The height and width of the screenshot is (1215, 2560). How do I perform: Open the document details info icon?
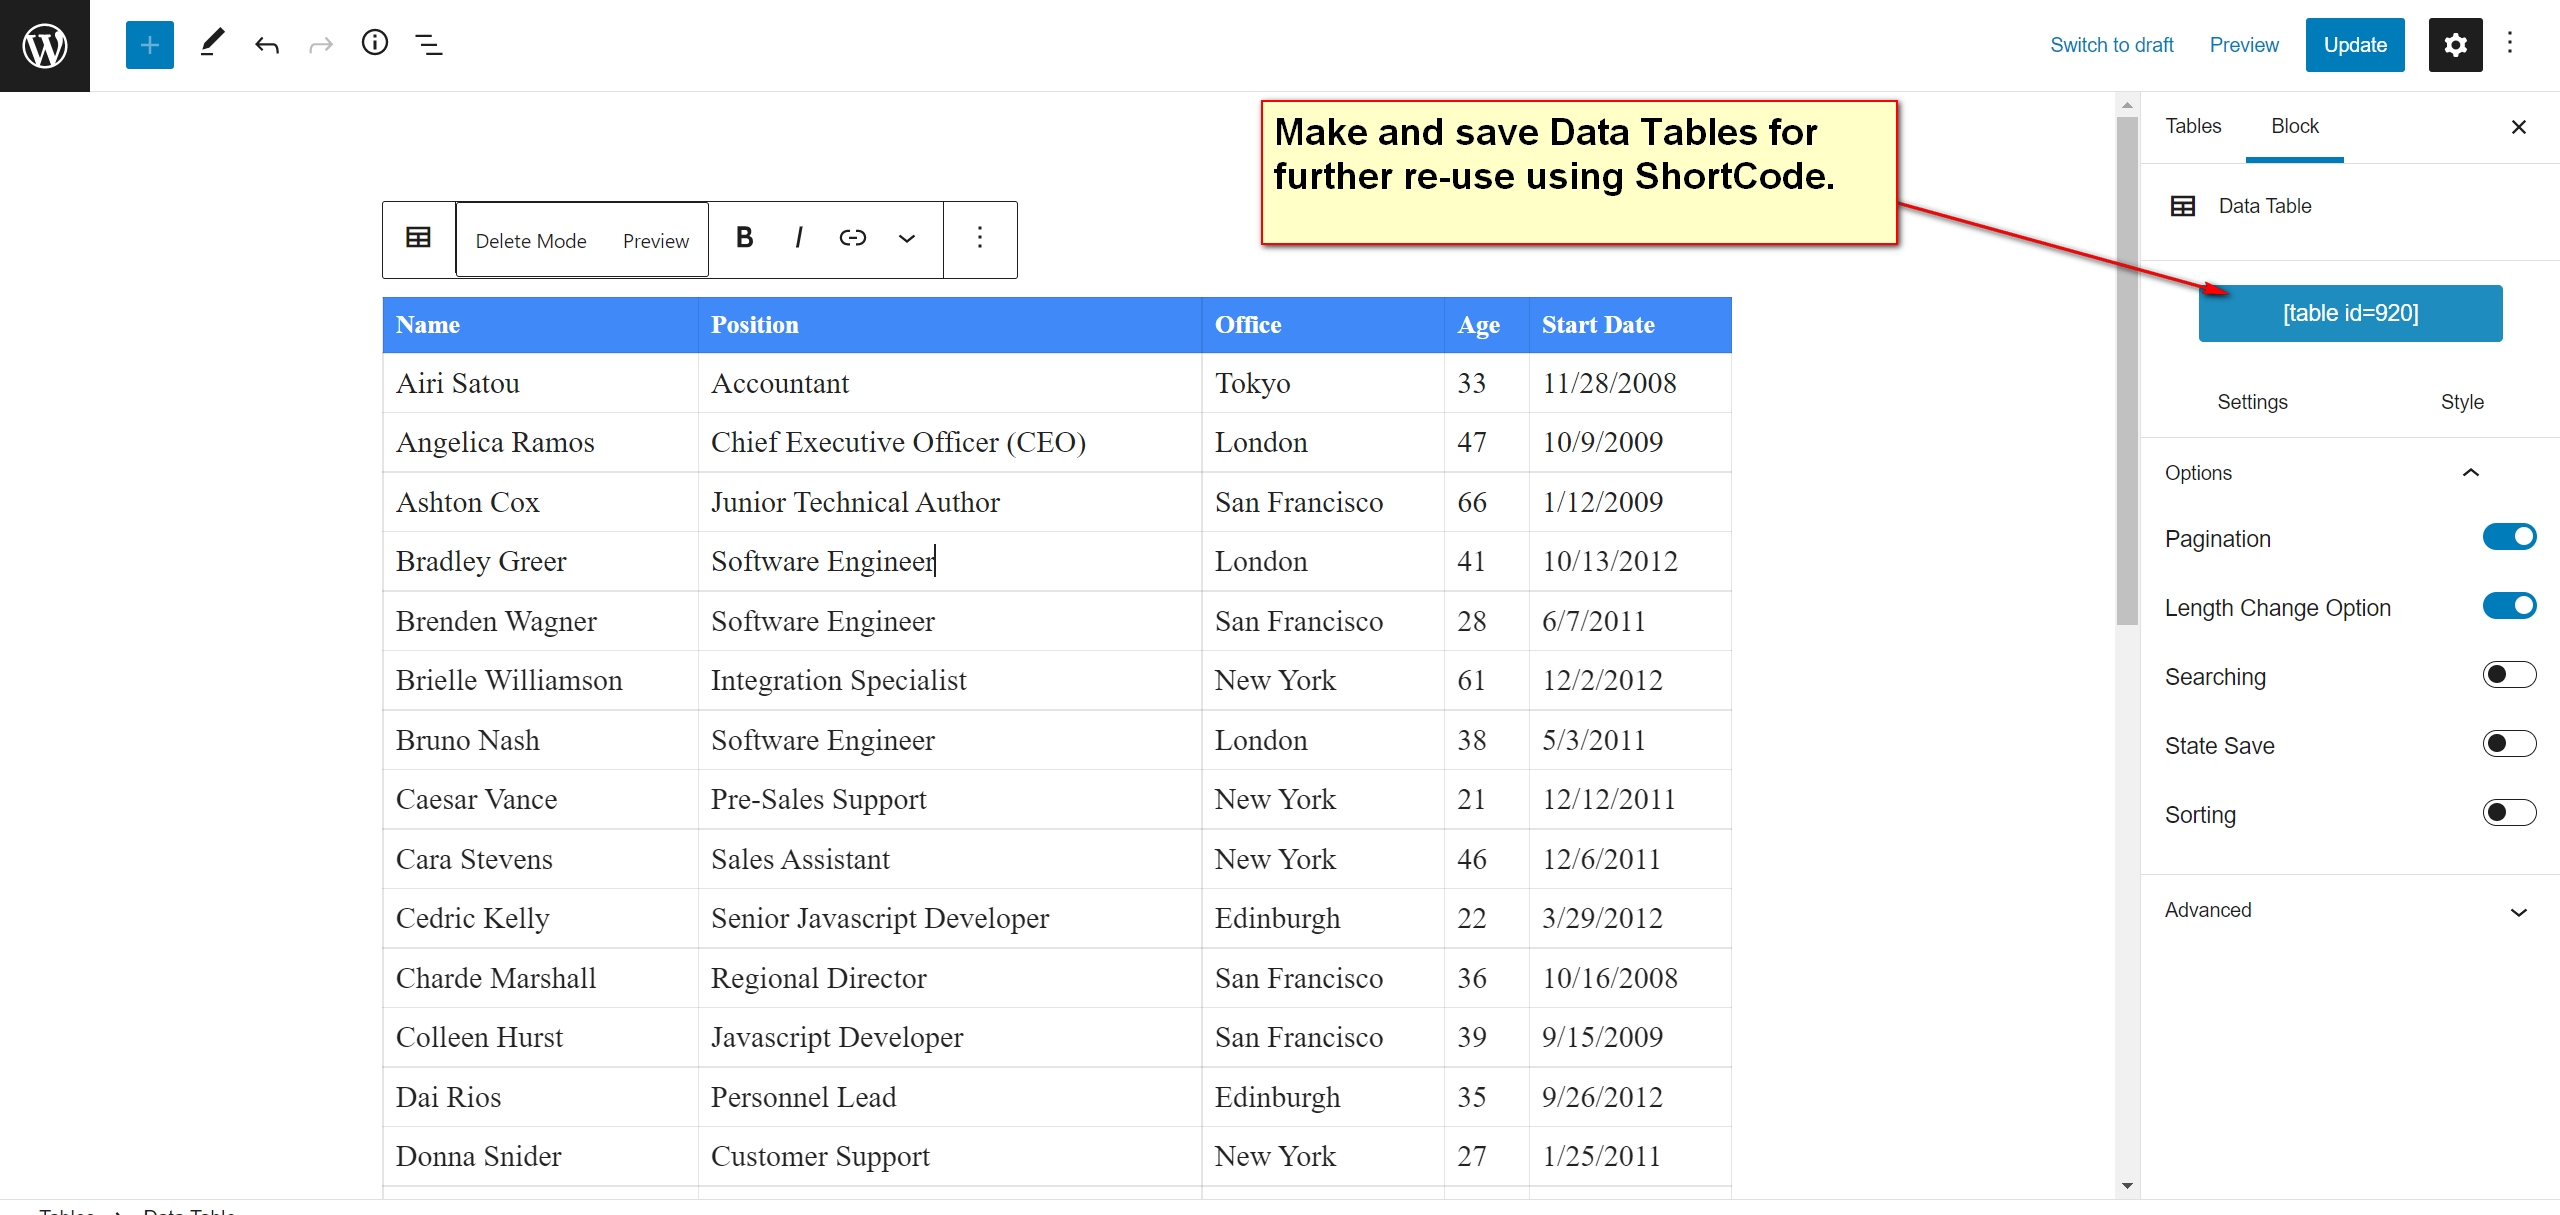click(374, 43)
